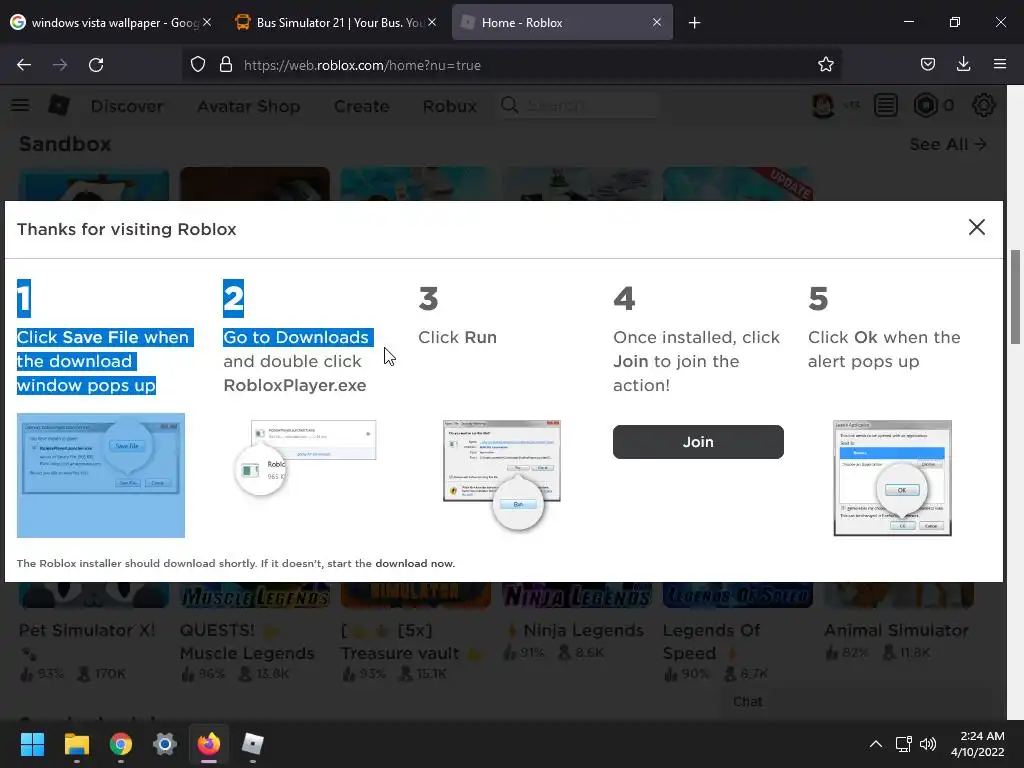Image resolution: width=1024 pixels, height=768 pixels.
Task: Open the Create menu item
Action: click(x=361, y=106)
